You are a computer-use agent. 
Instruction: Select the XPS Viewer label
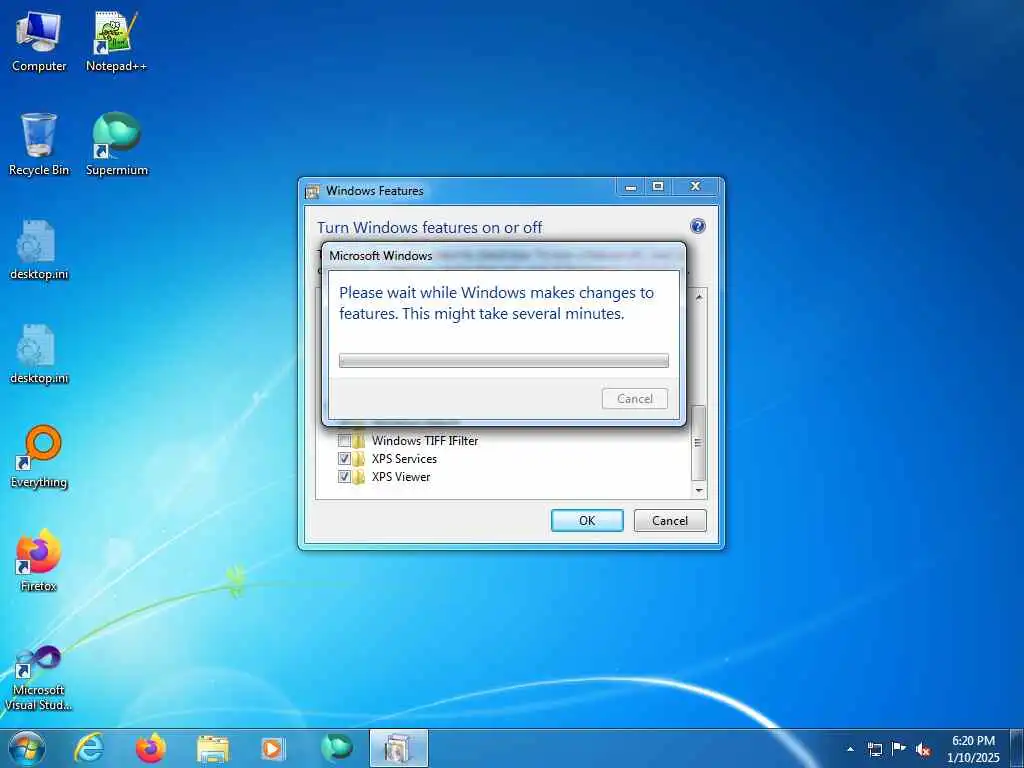point(401,477)
